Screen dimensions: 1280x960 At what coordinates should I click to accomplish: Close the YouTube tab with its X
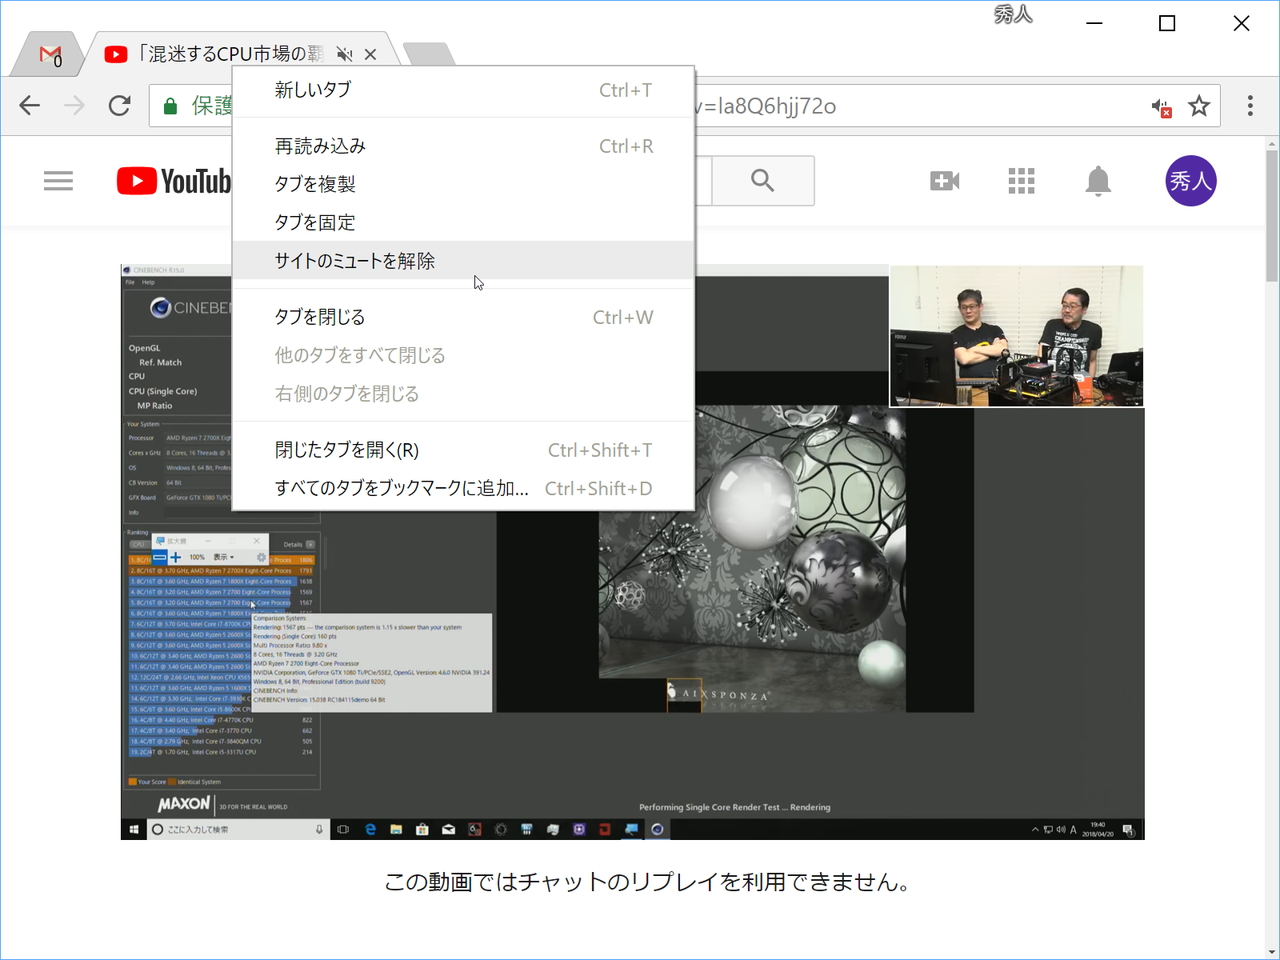[371, 54]
